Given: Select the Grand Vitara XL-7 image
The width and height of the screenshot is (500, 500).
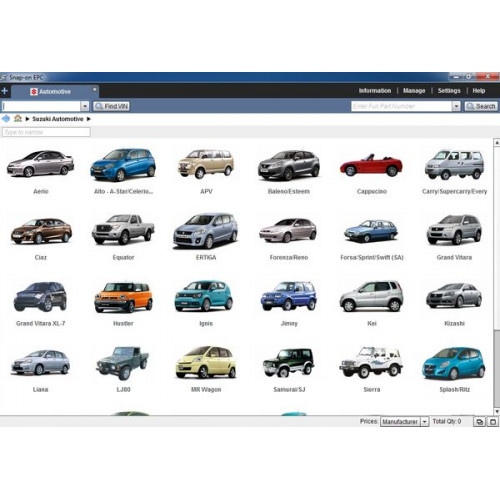Looking at the screenshot, I should 40,297.
